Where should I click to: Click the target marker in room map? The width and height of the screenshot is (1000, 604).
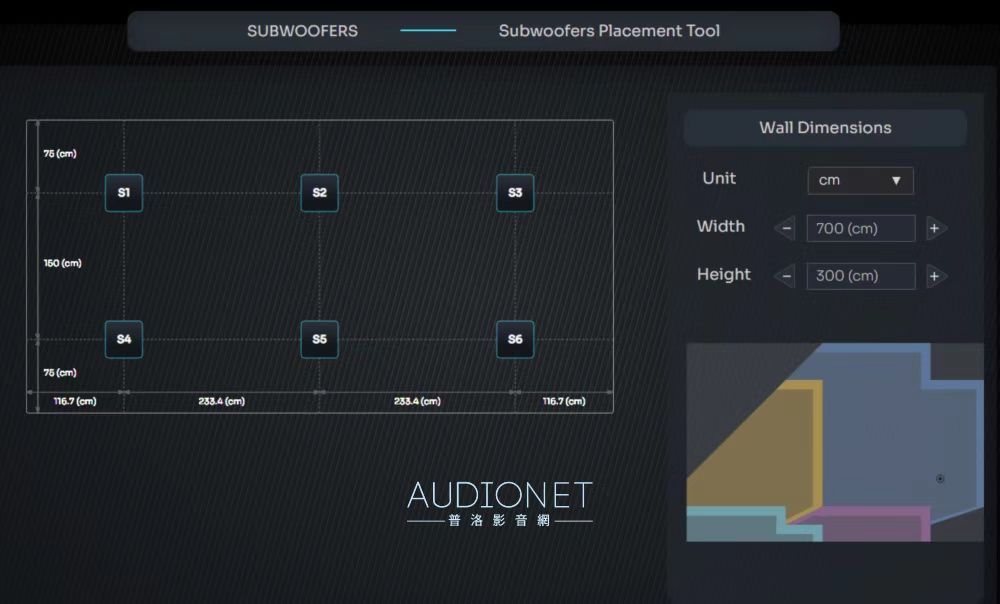point(940,479)
